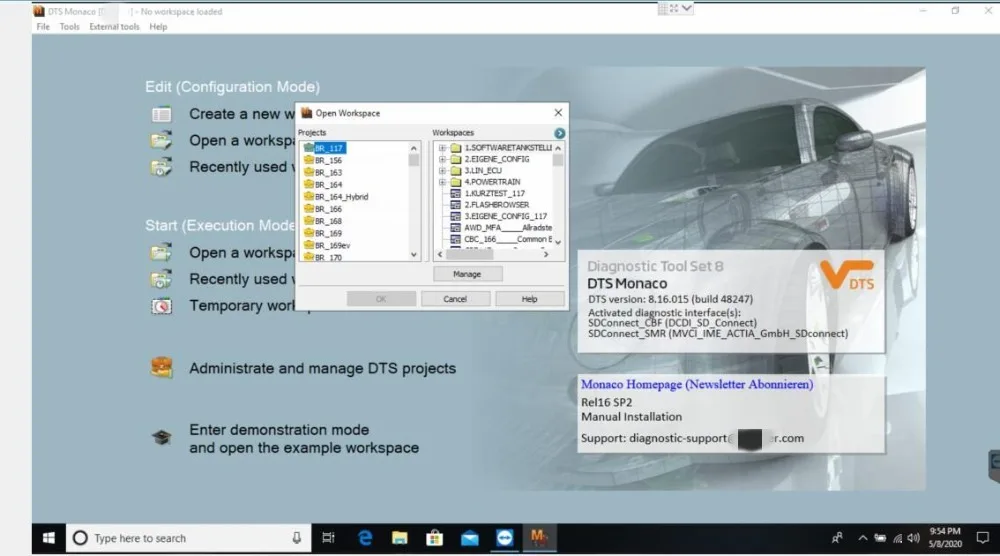Expand the 1.SOFTWARETANKSTELLE folder
The image size is (1000, 556).
(x=442, y=148)
